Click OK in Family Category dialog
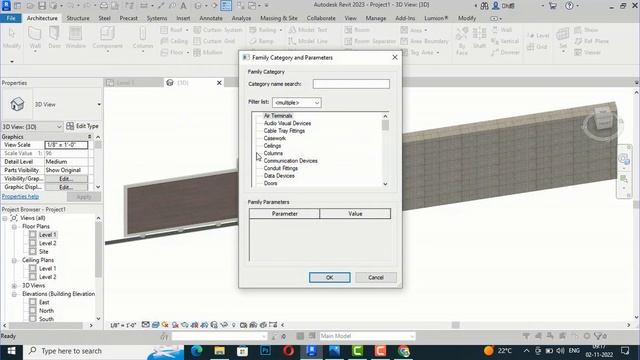Image resolution: width=640 pixels, height=360 pixels. click(329, 278)
